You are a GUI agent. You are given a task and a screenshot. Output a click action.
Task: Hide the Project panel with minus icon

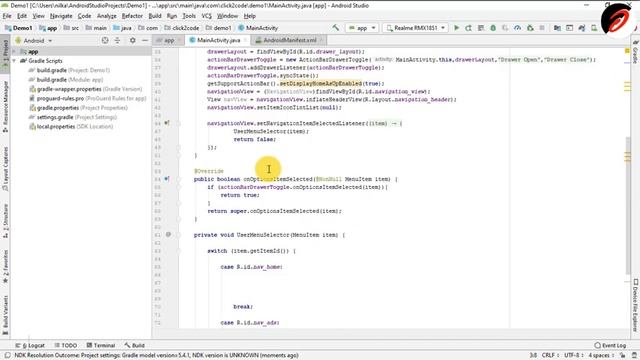[145, 40]
